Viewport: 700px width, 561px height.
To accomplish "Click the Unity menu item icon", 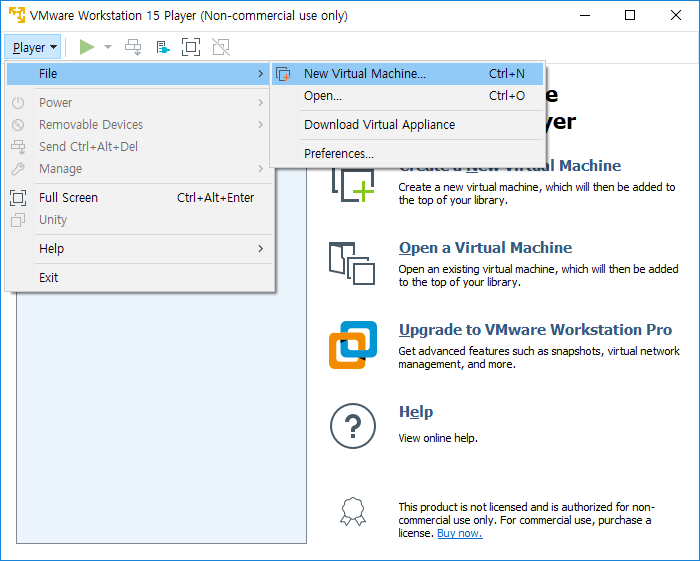I will (x=18, y=220).
